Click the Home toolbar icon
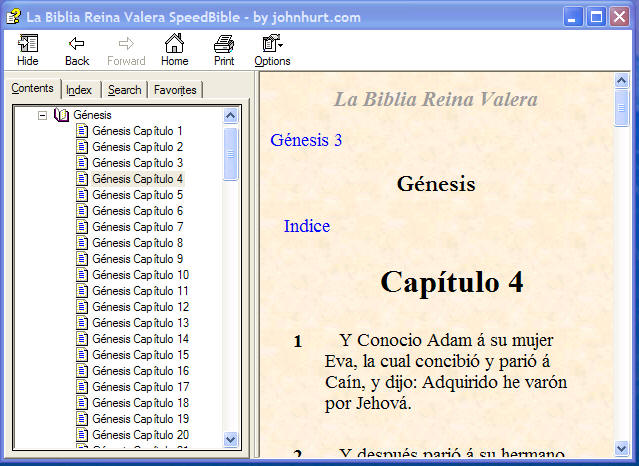Screen dimensions: 639x466 174,43
